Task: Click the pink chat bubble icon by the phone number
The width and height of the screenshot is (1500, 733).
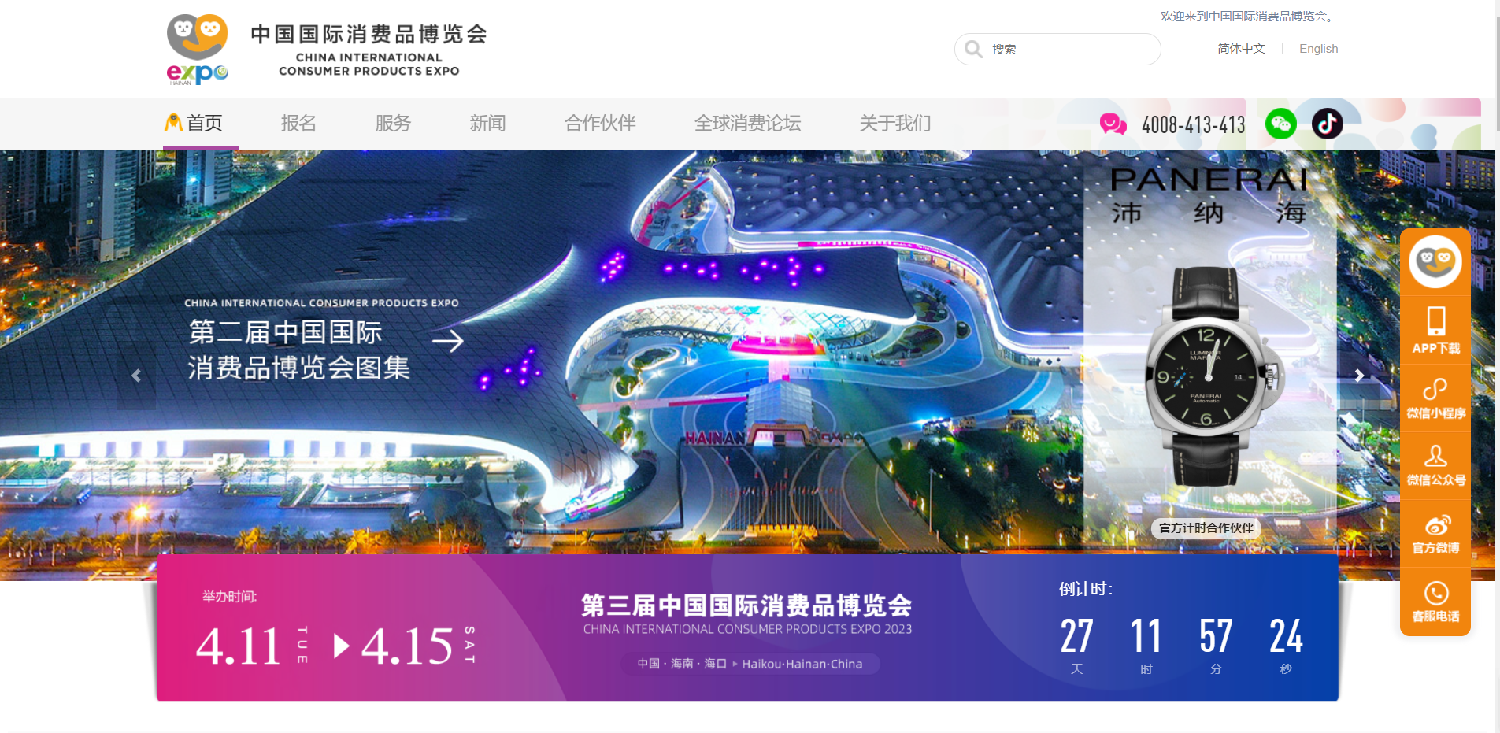Action: (1113, 124)
